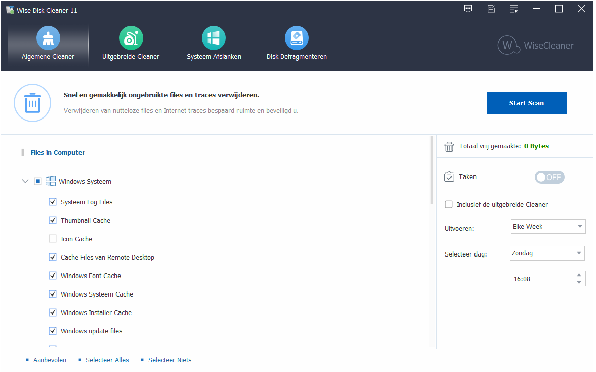Click the Selecteer Alles link
The image size is (596, 372).
pyautogui.click(x=107, y=359)
